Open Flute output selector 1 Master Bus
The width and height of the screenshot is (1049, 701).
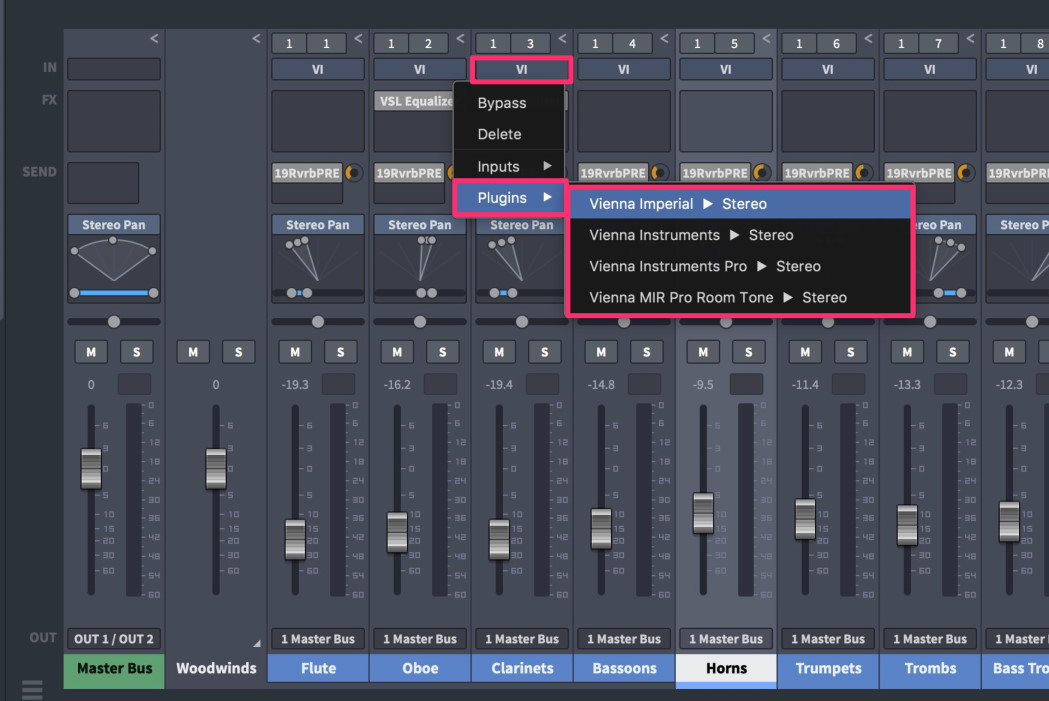coord(318,639)
